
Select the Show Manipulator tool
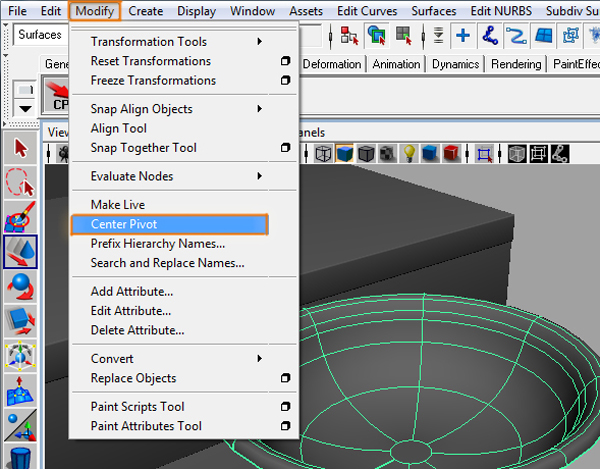(x=21, y=425)
